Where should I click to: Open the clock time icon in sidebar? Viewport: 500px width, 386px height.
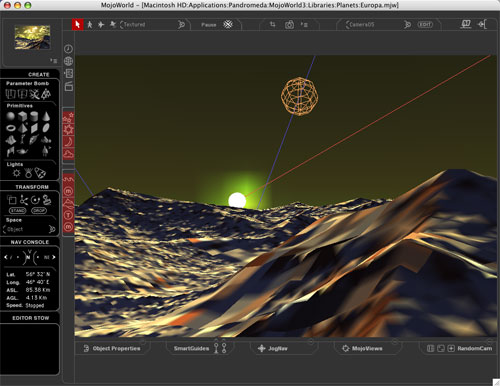pyautogui.click(x=68, y=49)
